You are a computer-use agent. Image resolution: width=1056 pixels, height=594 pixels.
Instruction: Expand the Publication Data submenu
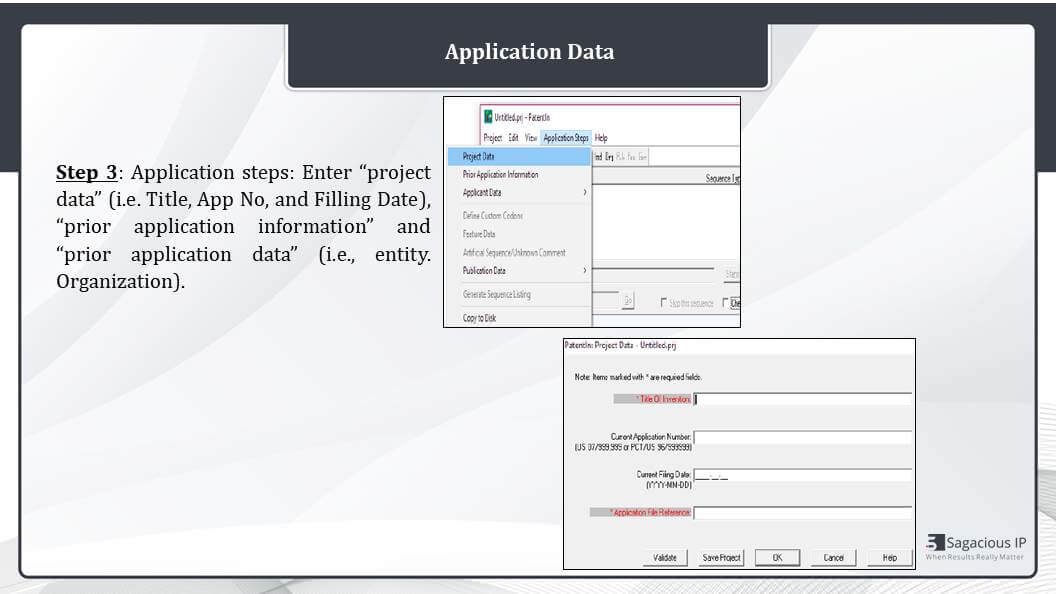click(x=519, y=271)
